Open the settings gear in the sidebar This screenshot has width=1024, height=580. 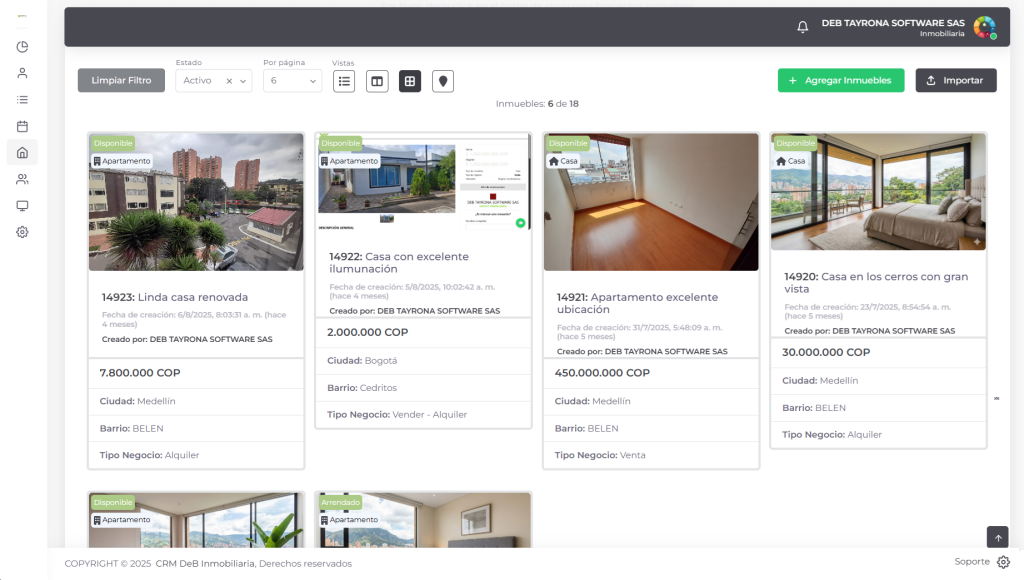point(22,232)
